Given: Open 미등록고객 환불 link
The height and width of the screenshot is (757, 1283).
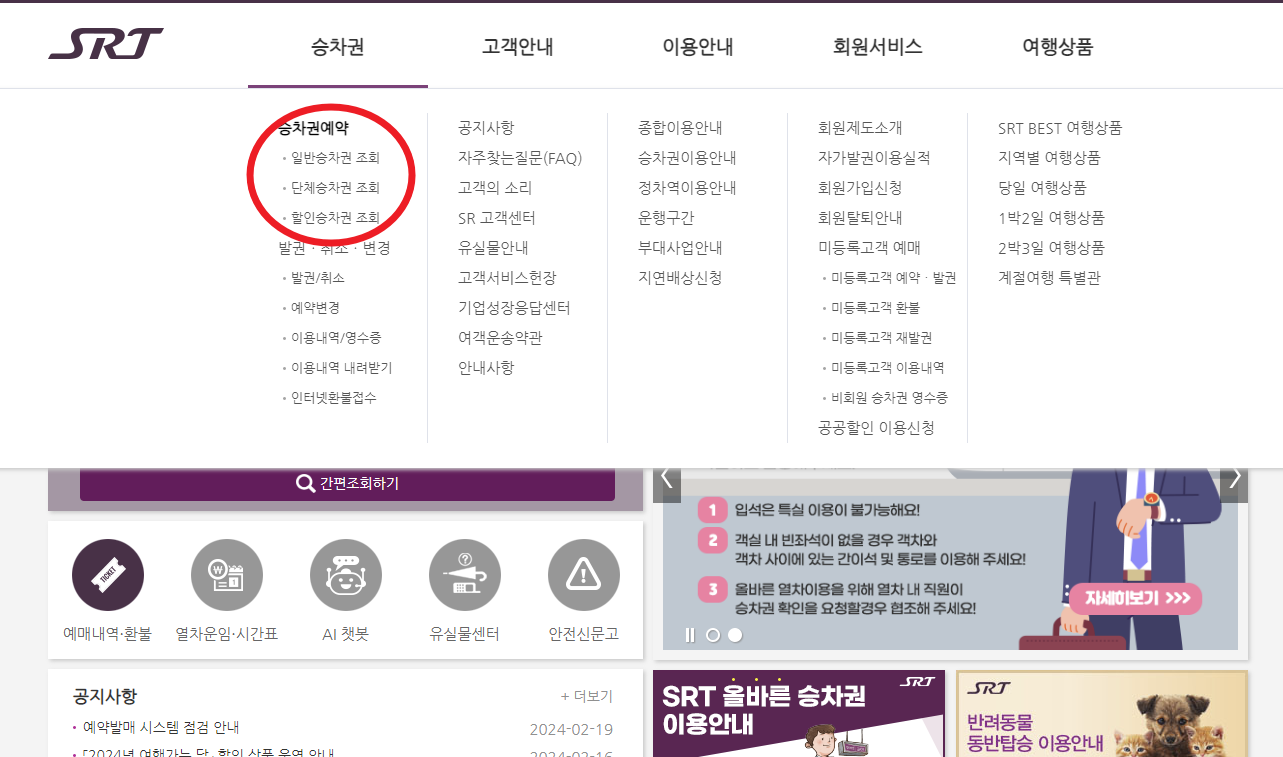Looking at the screenshot, I should click(875, 308).
